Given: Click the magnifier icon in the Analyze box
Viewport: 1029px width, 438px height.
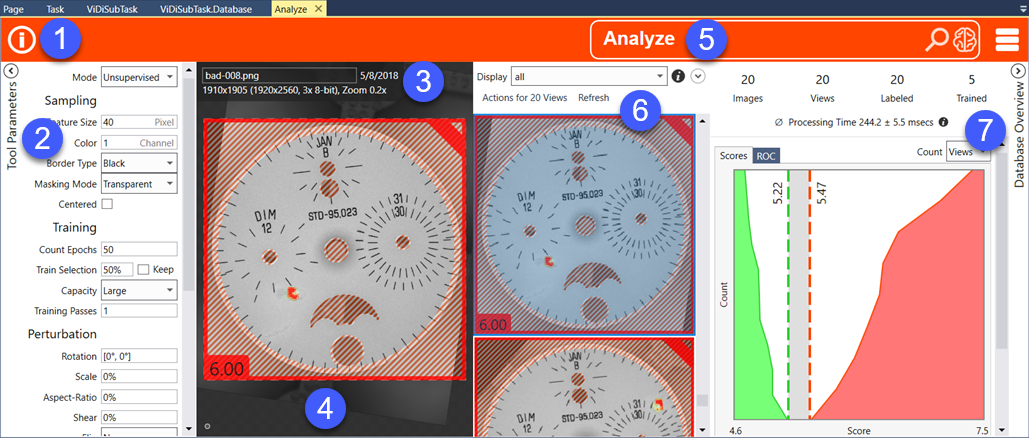Looking at the screenshot, I should pos(936,40).
